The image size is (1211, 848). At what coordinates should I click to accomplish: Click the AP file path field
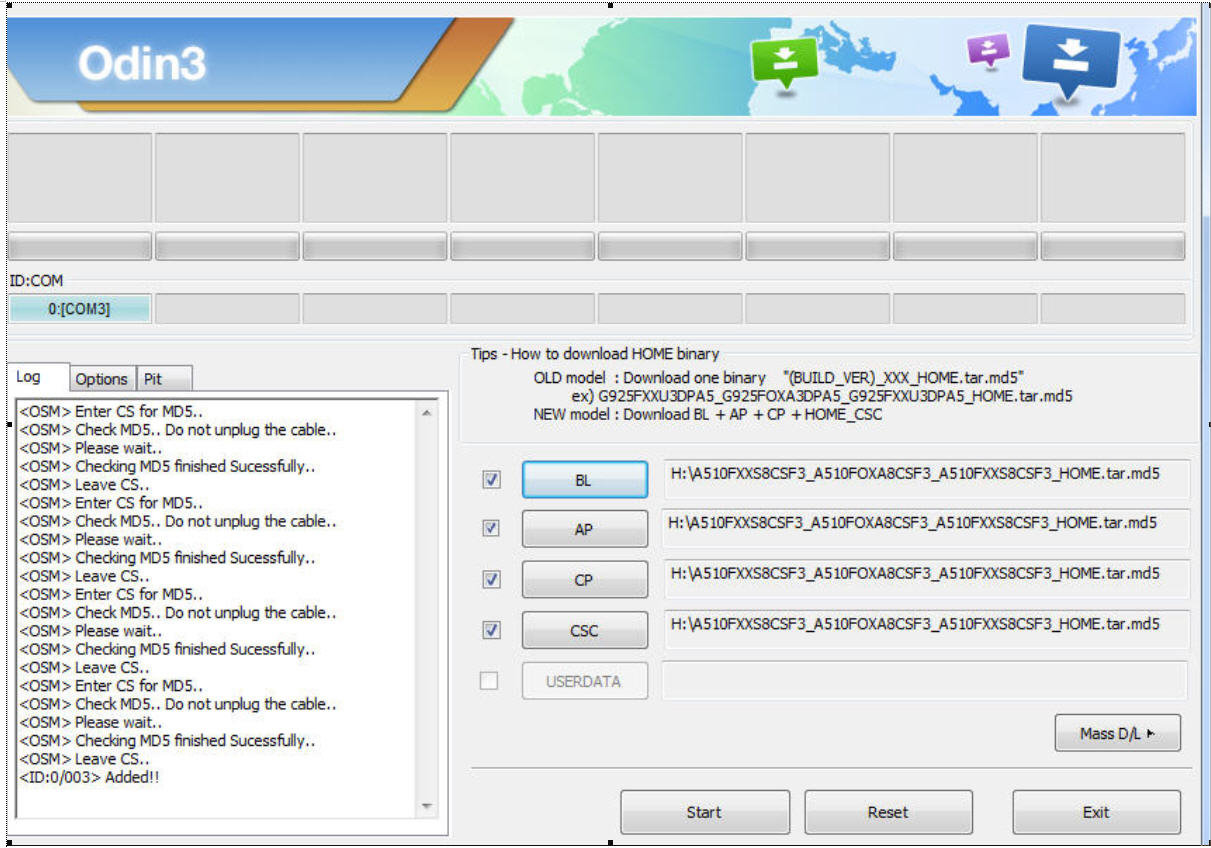[926, 528]
